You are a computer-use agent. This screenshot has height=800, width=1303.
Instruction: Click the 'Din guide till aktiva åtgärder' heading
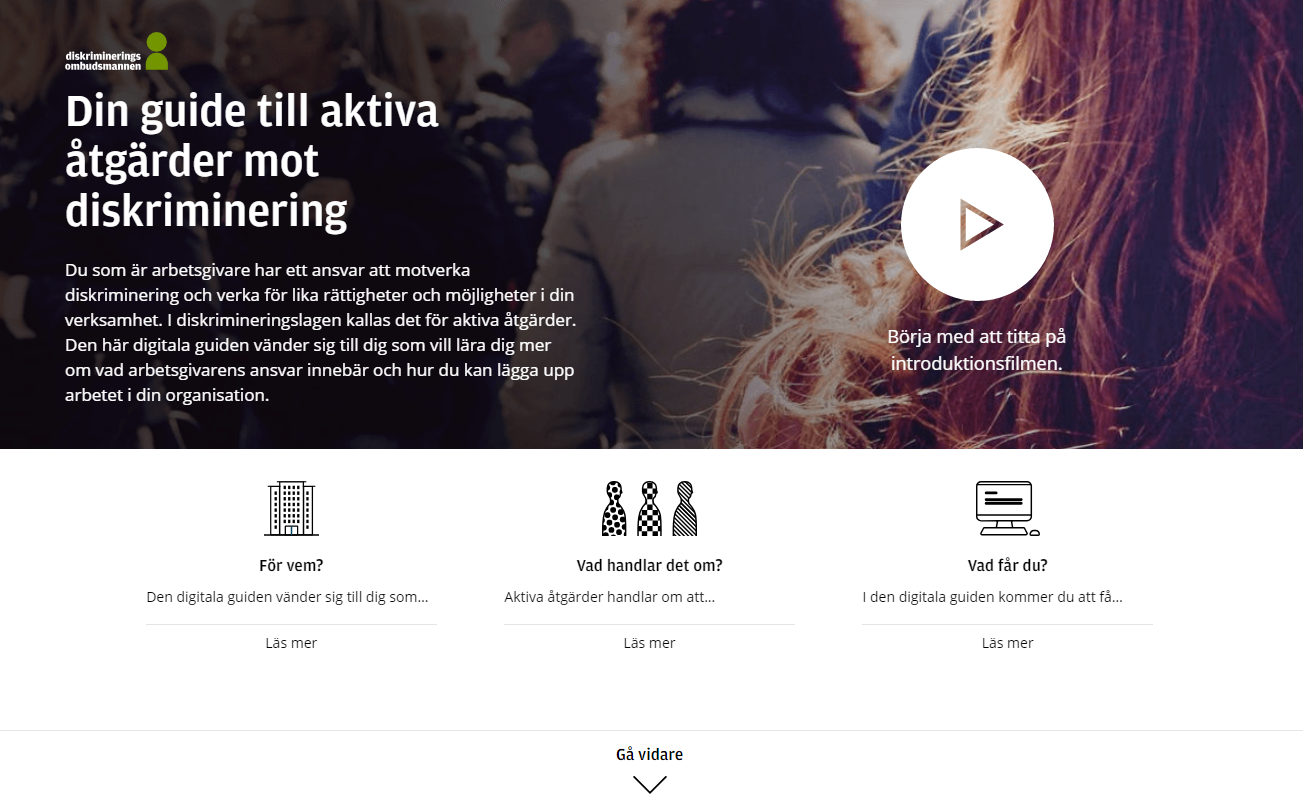[252, 161]
